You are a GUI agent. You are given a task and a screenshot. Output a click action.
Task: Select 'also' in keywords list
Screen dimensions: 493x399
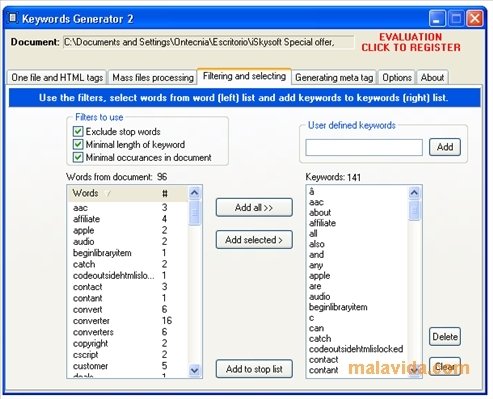click(317, 244)
